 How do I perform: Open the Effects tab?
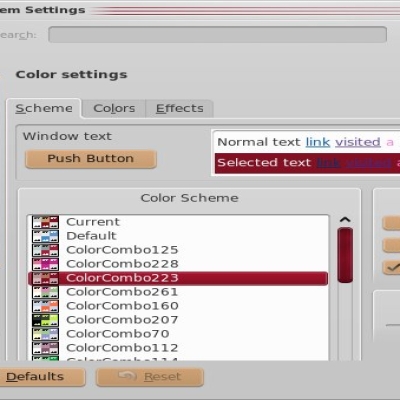[x=180, y=108]
